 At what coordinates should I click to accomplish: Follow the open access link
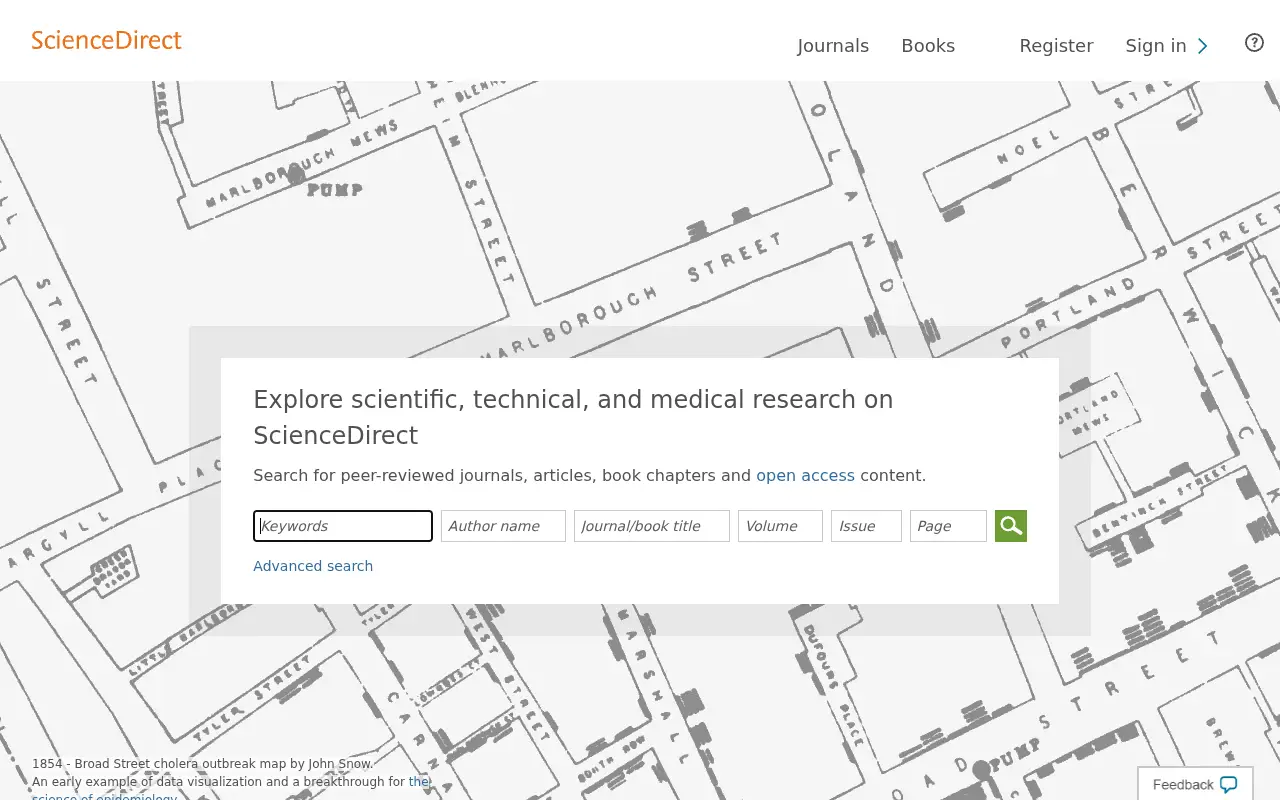coord(805,476)
